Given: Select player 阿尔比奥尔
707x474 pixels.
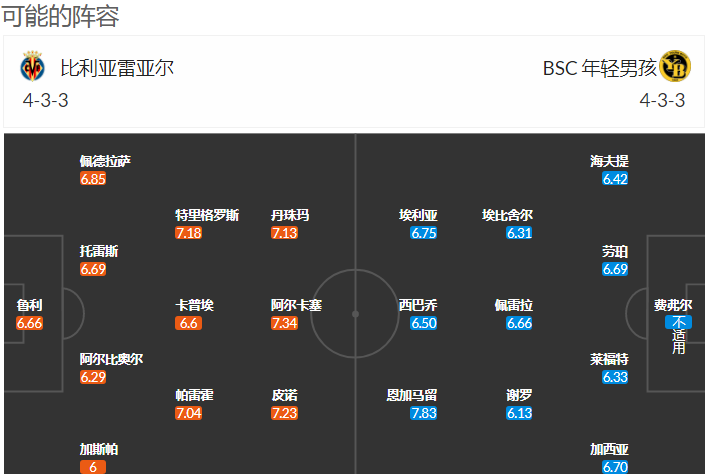Looking at the screenshot, I should tap(111, 359).
